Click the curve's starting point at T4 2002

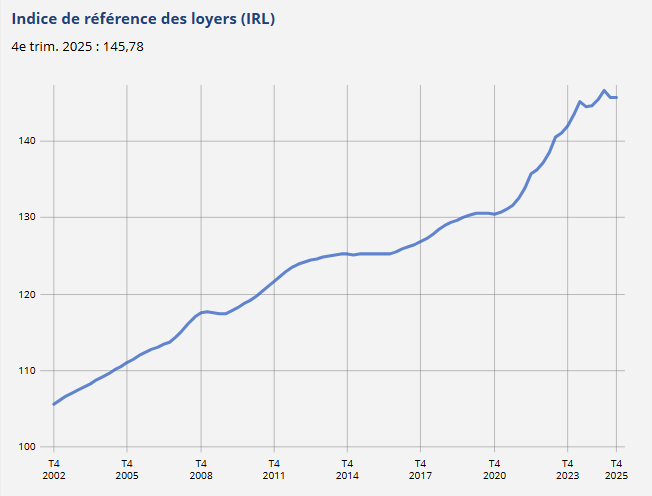[53, 404]
